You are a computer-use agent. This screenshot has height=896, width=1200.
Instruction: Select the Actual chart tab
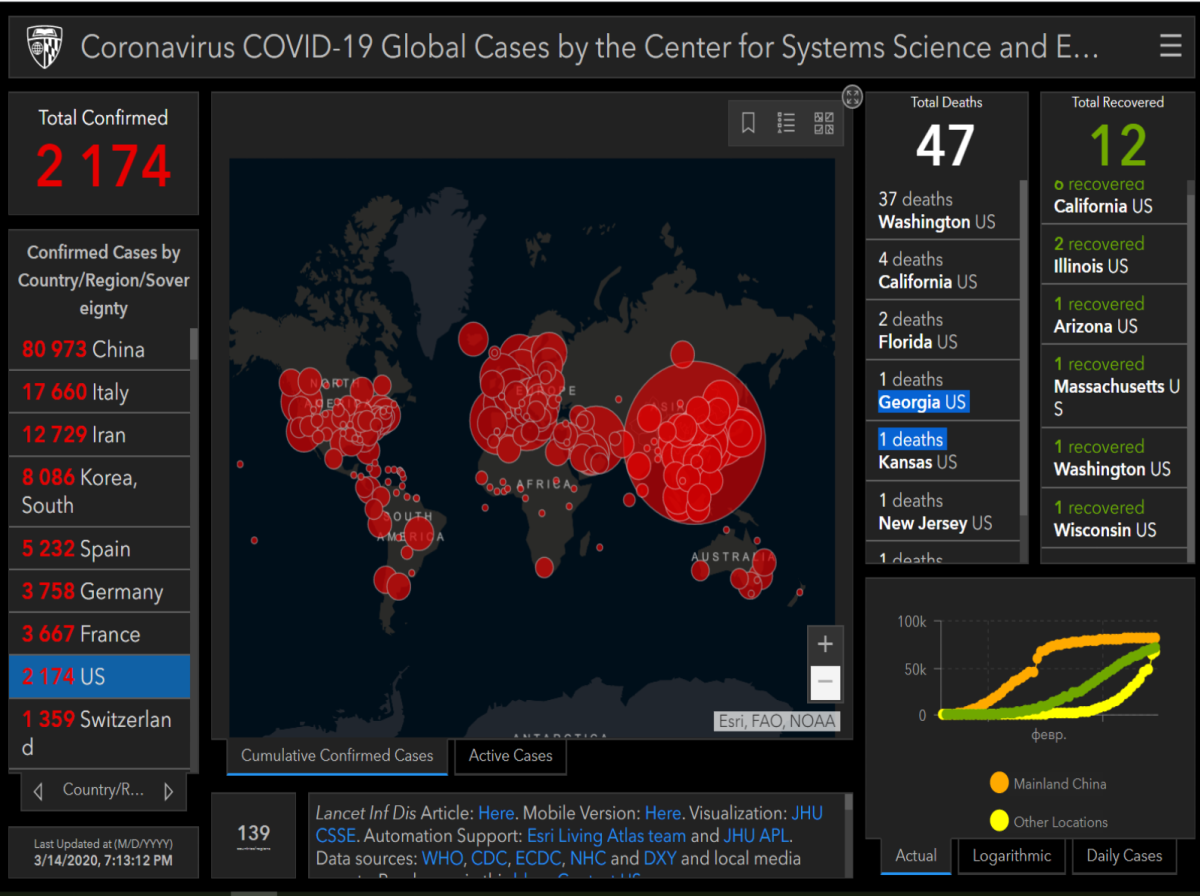point(916,856)
